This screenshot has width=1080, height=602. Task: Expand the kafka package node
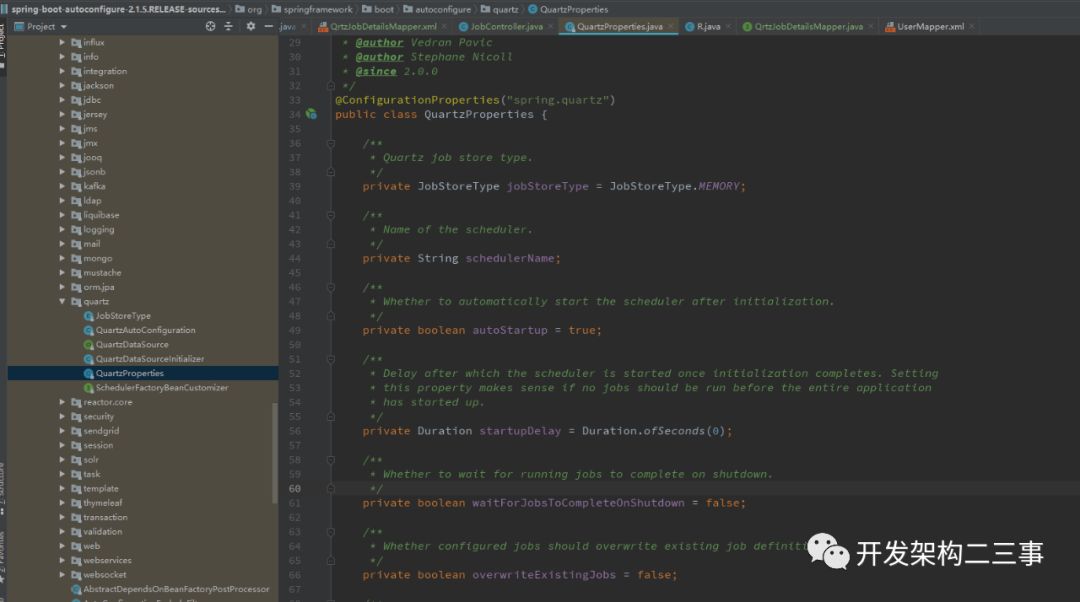(62, 186)
